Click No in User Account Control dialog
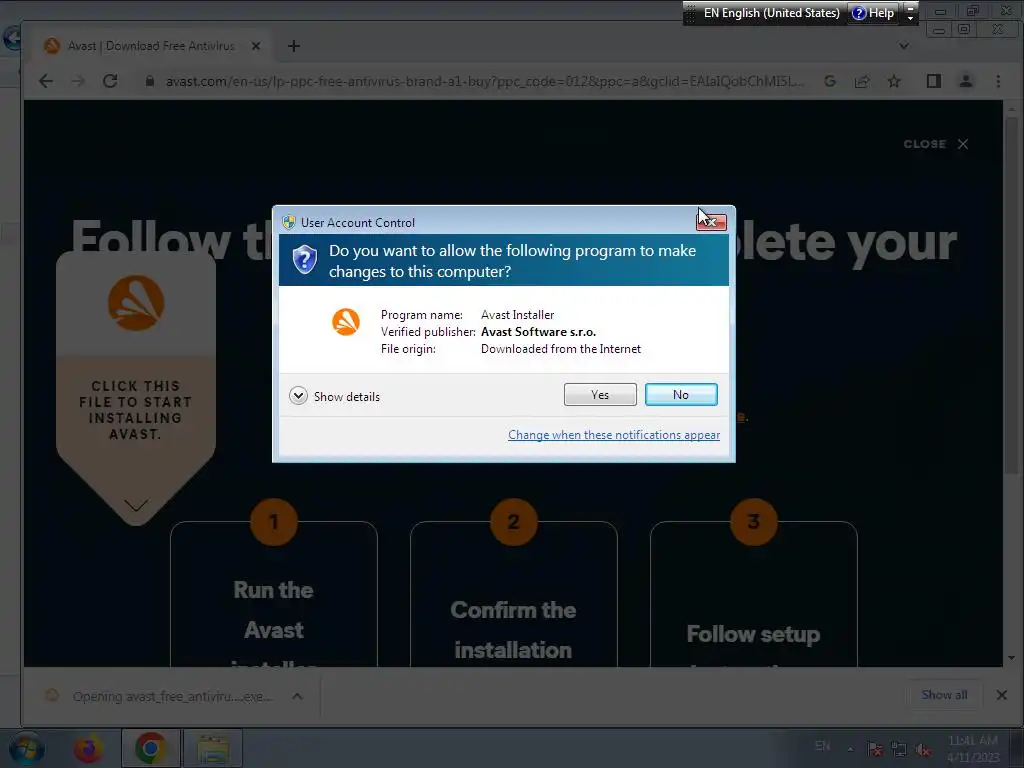This screenshot has width=1024, height=768. click(680, 394)
